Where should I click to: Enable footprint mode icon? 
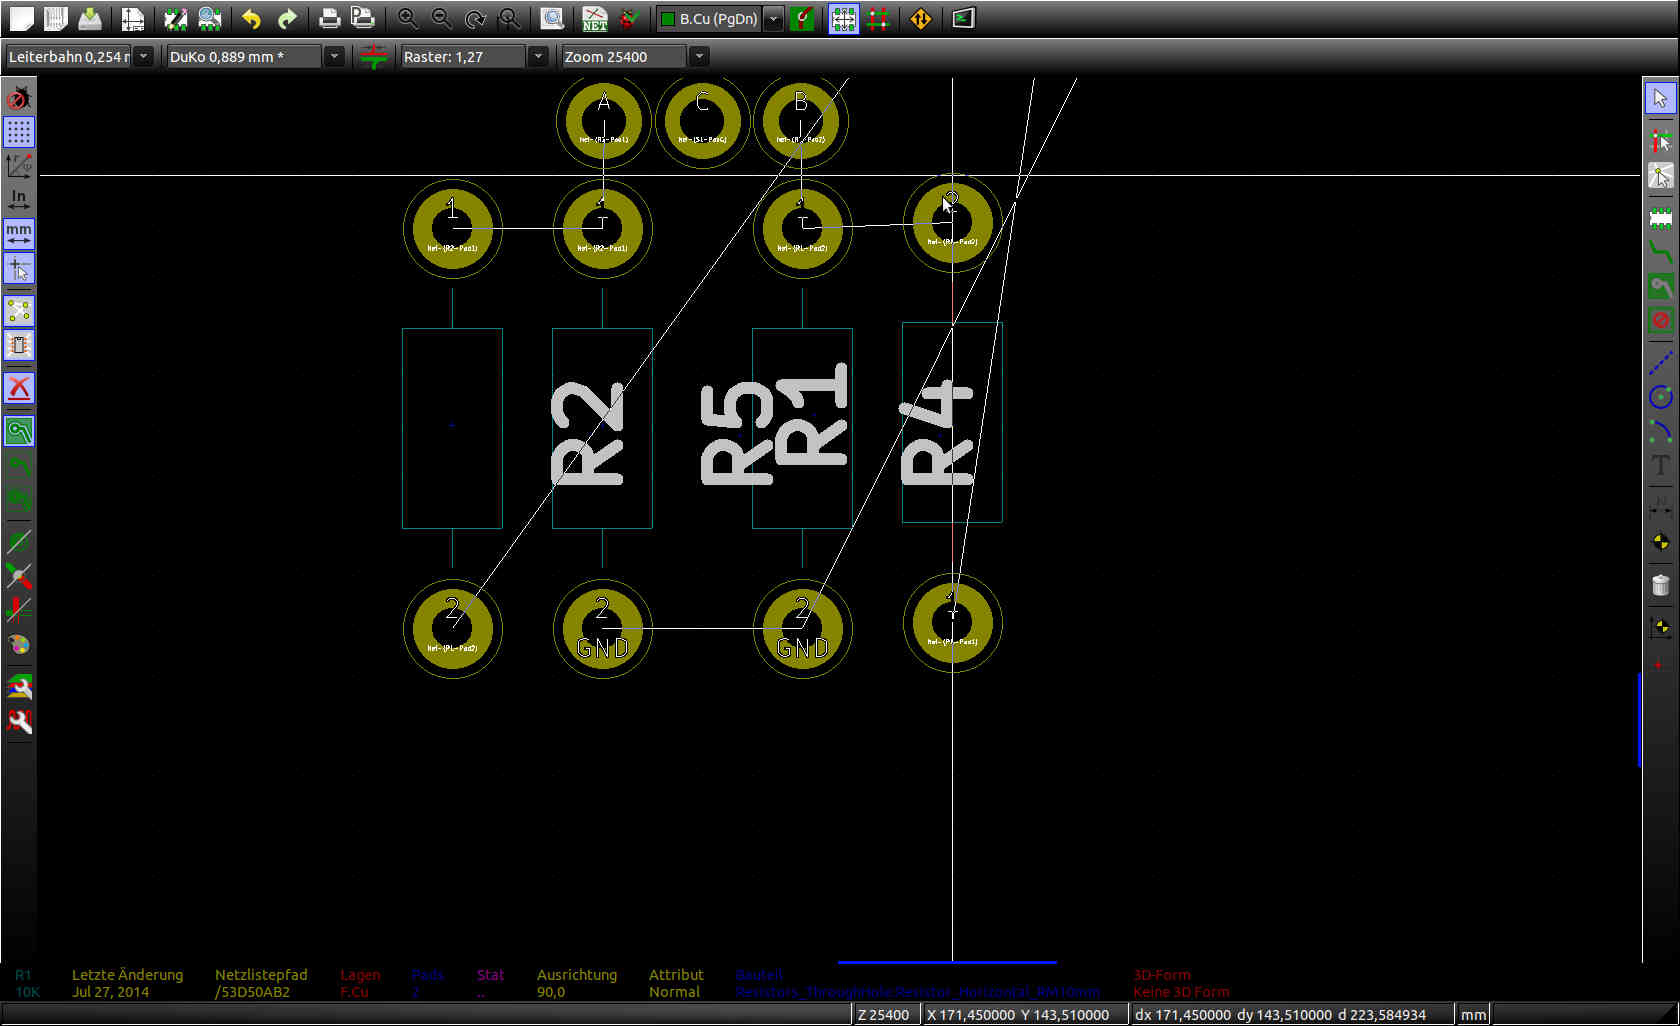point(844,18)
